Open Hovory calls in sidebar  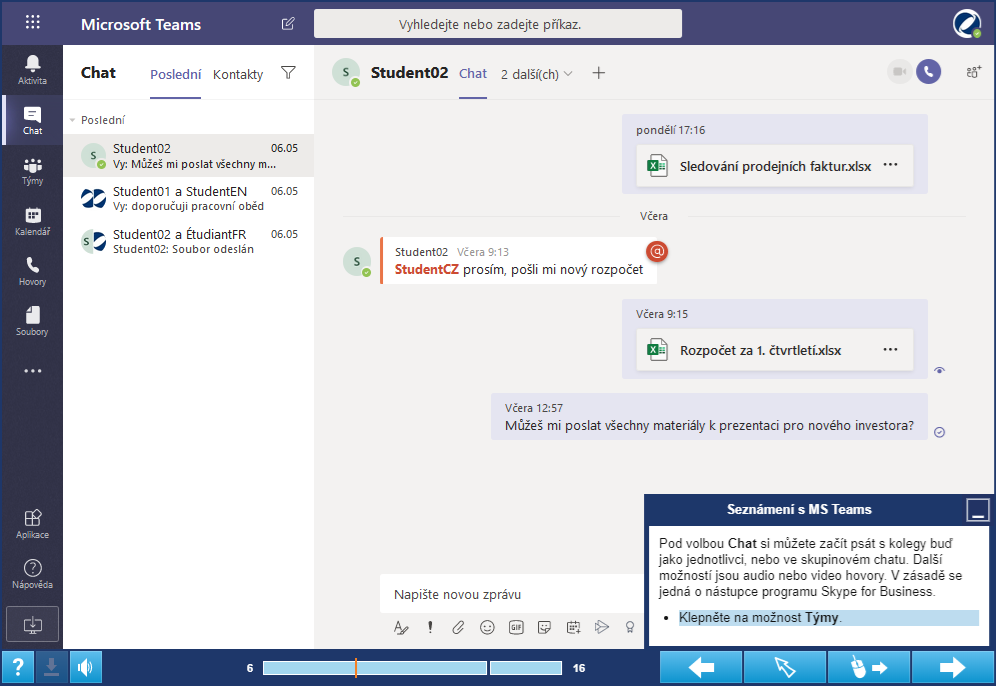tap(32, 271)
